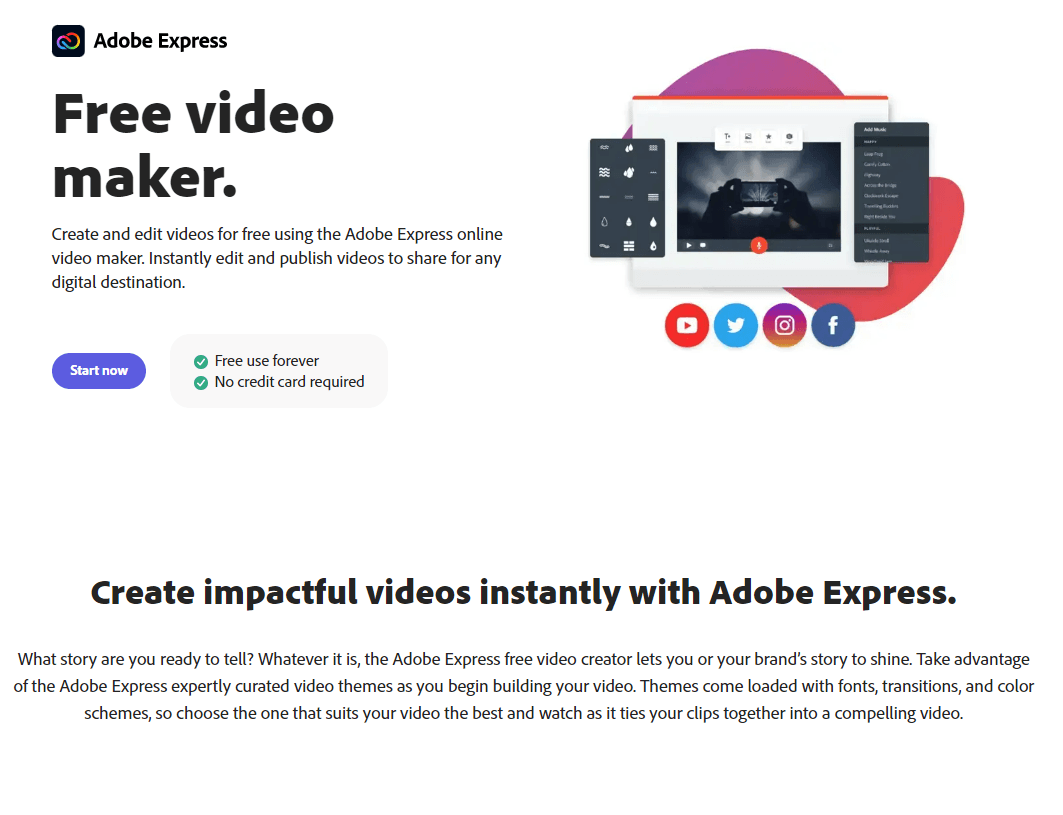Click the photo icon in the white toolbar
The height and width of the screenshot is (815, 1063).
pyautogui.click(x=748, y=138)
